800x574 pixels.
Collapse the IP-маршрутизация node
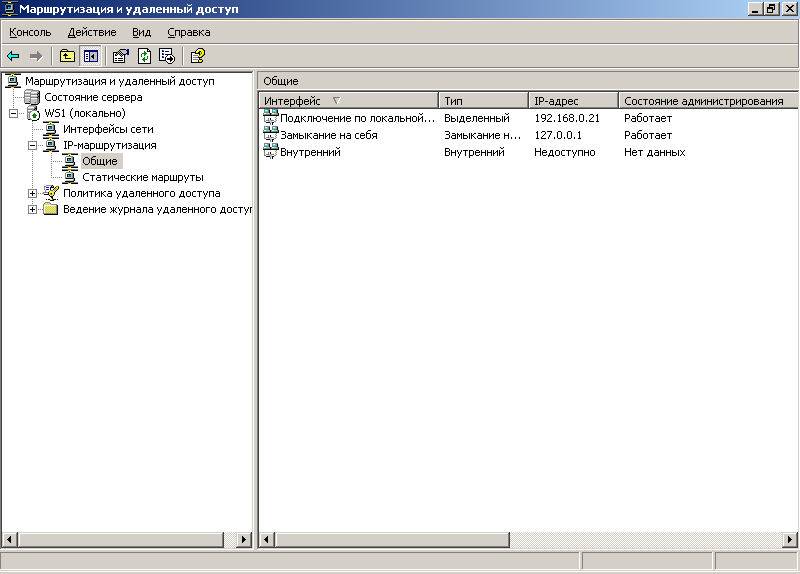33,145
